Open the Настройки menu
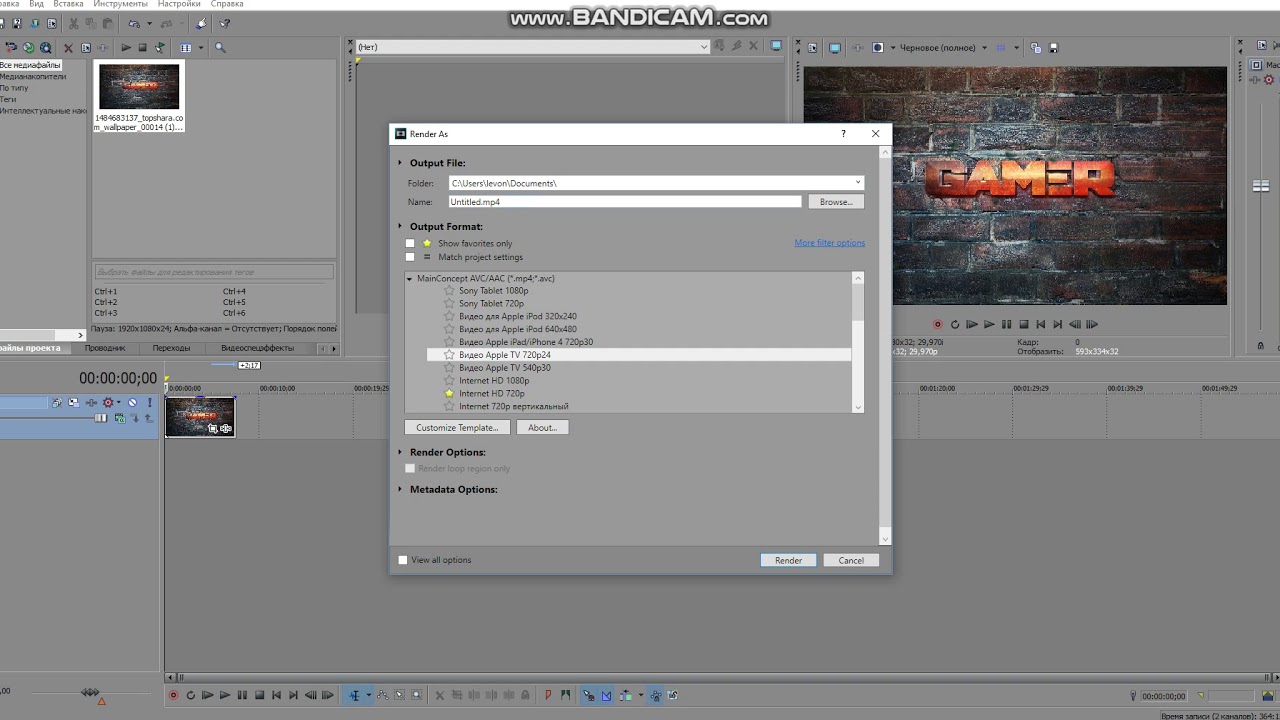 179,4
